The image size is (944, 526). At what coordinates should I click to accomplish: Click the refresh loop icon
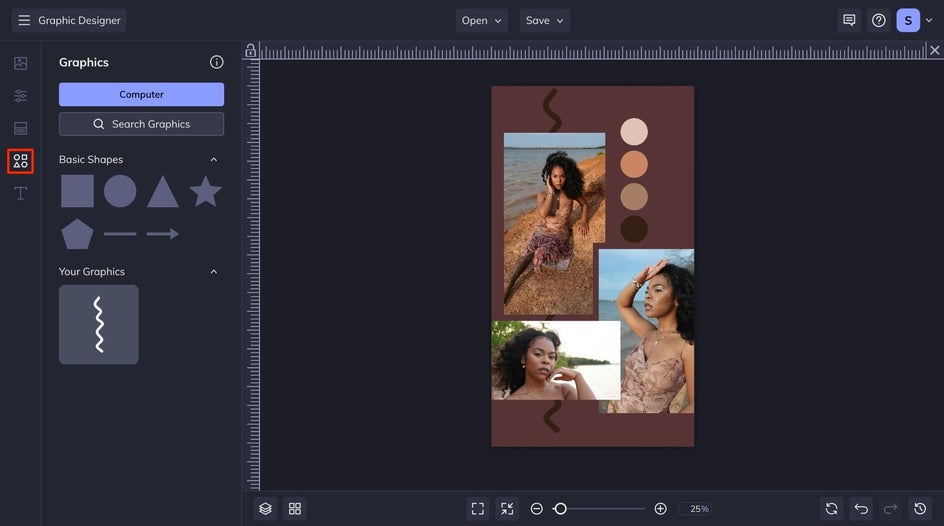[x=831, y=509]
